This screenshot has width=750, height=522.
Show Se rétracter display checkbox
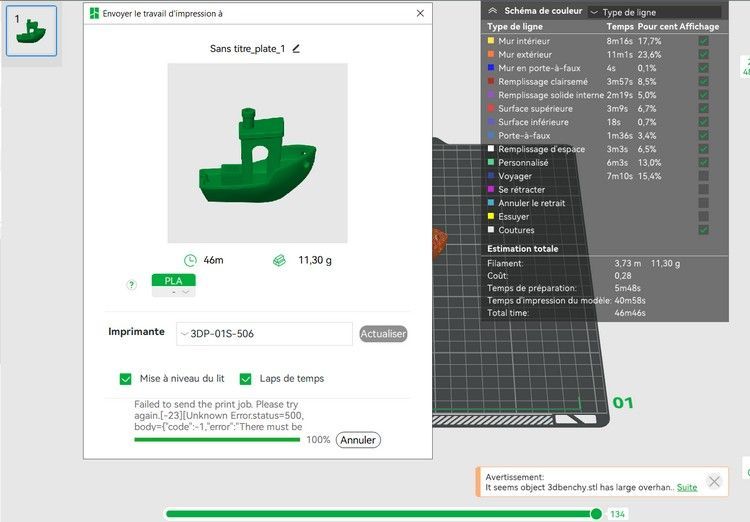(x=703, y=189)
